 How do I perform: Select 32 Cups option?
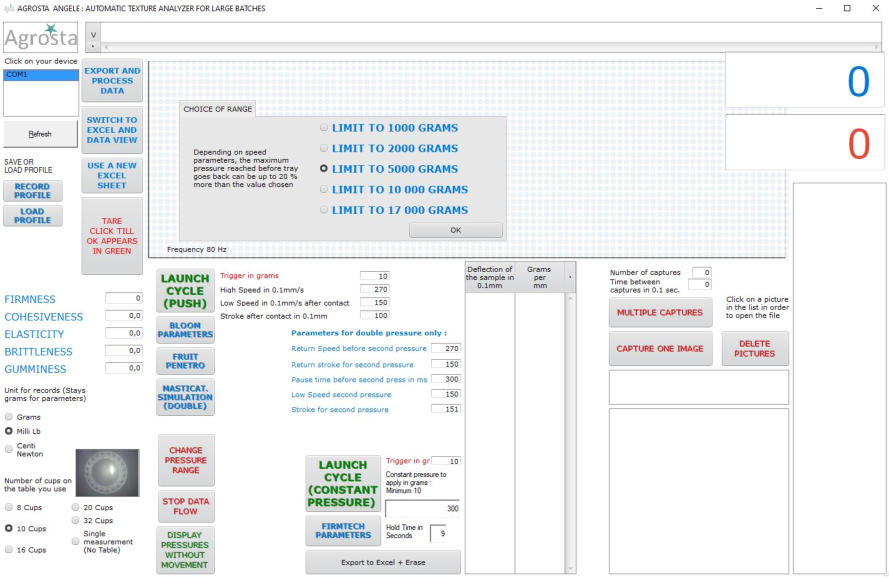(x=75, y=520)
